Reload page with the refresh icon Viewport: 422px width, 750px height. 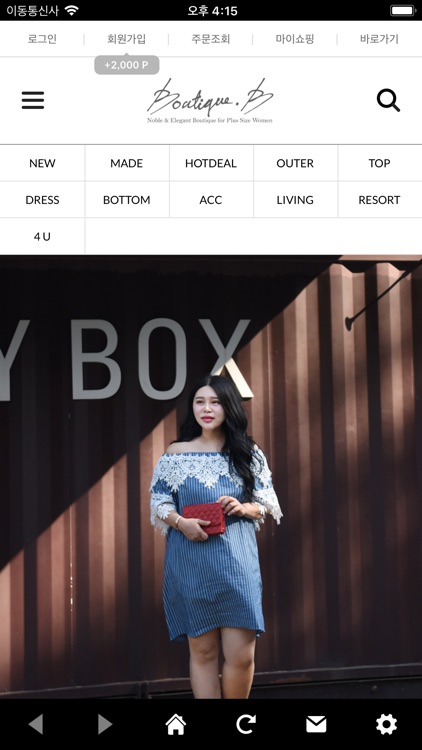(x=246, y=724)
